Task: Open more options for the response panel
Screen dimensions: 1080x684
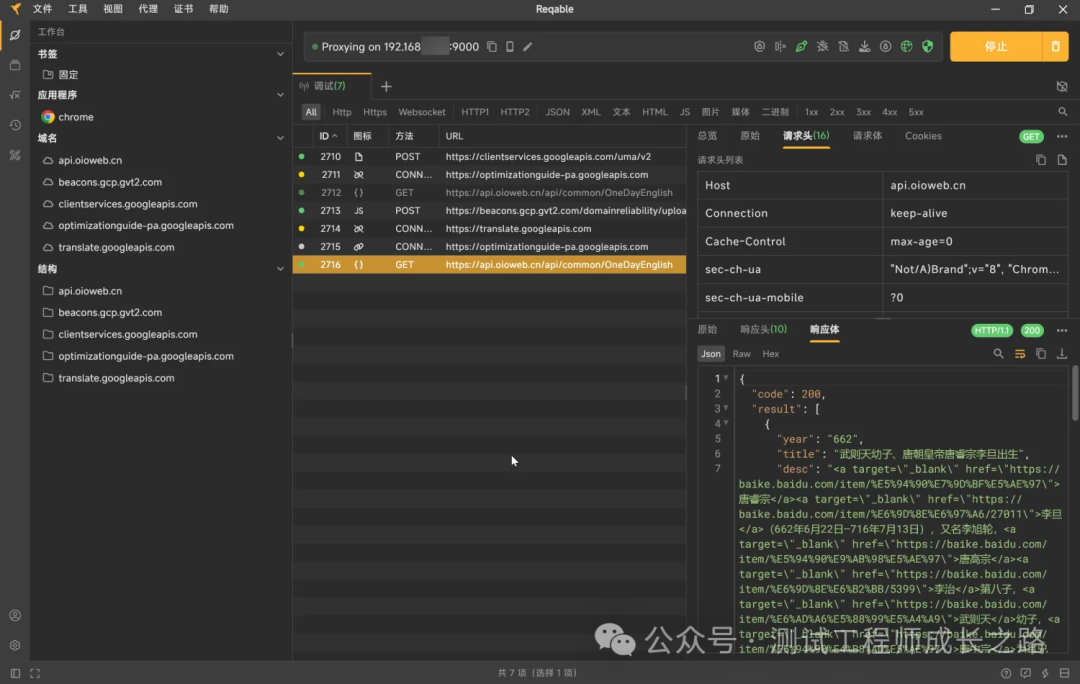Action: [1062, 331]
